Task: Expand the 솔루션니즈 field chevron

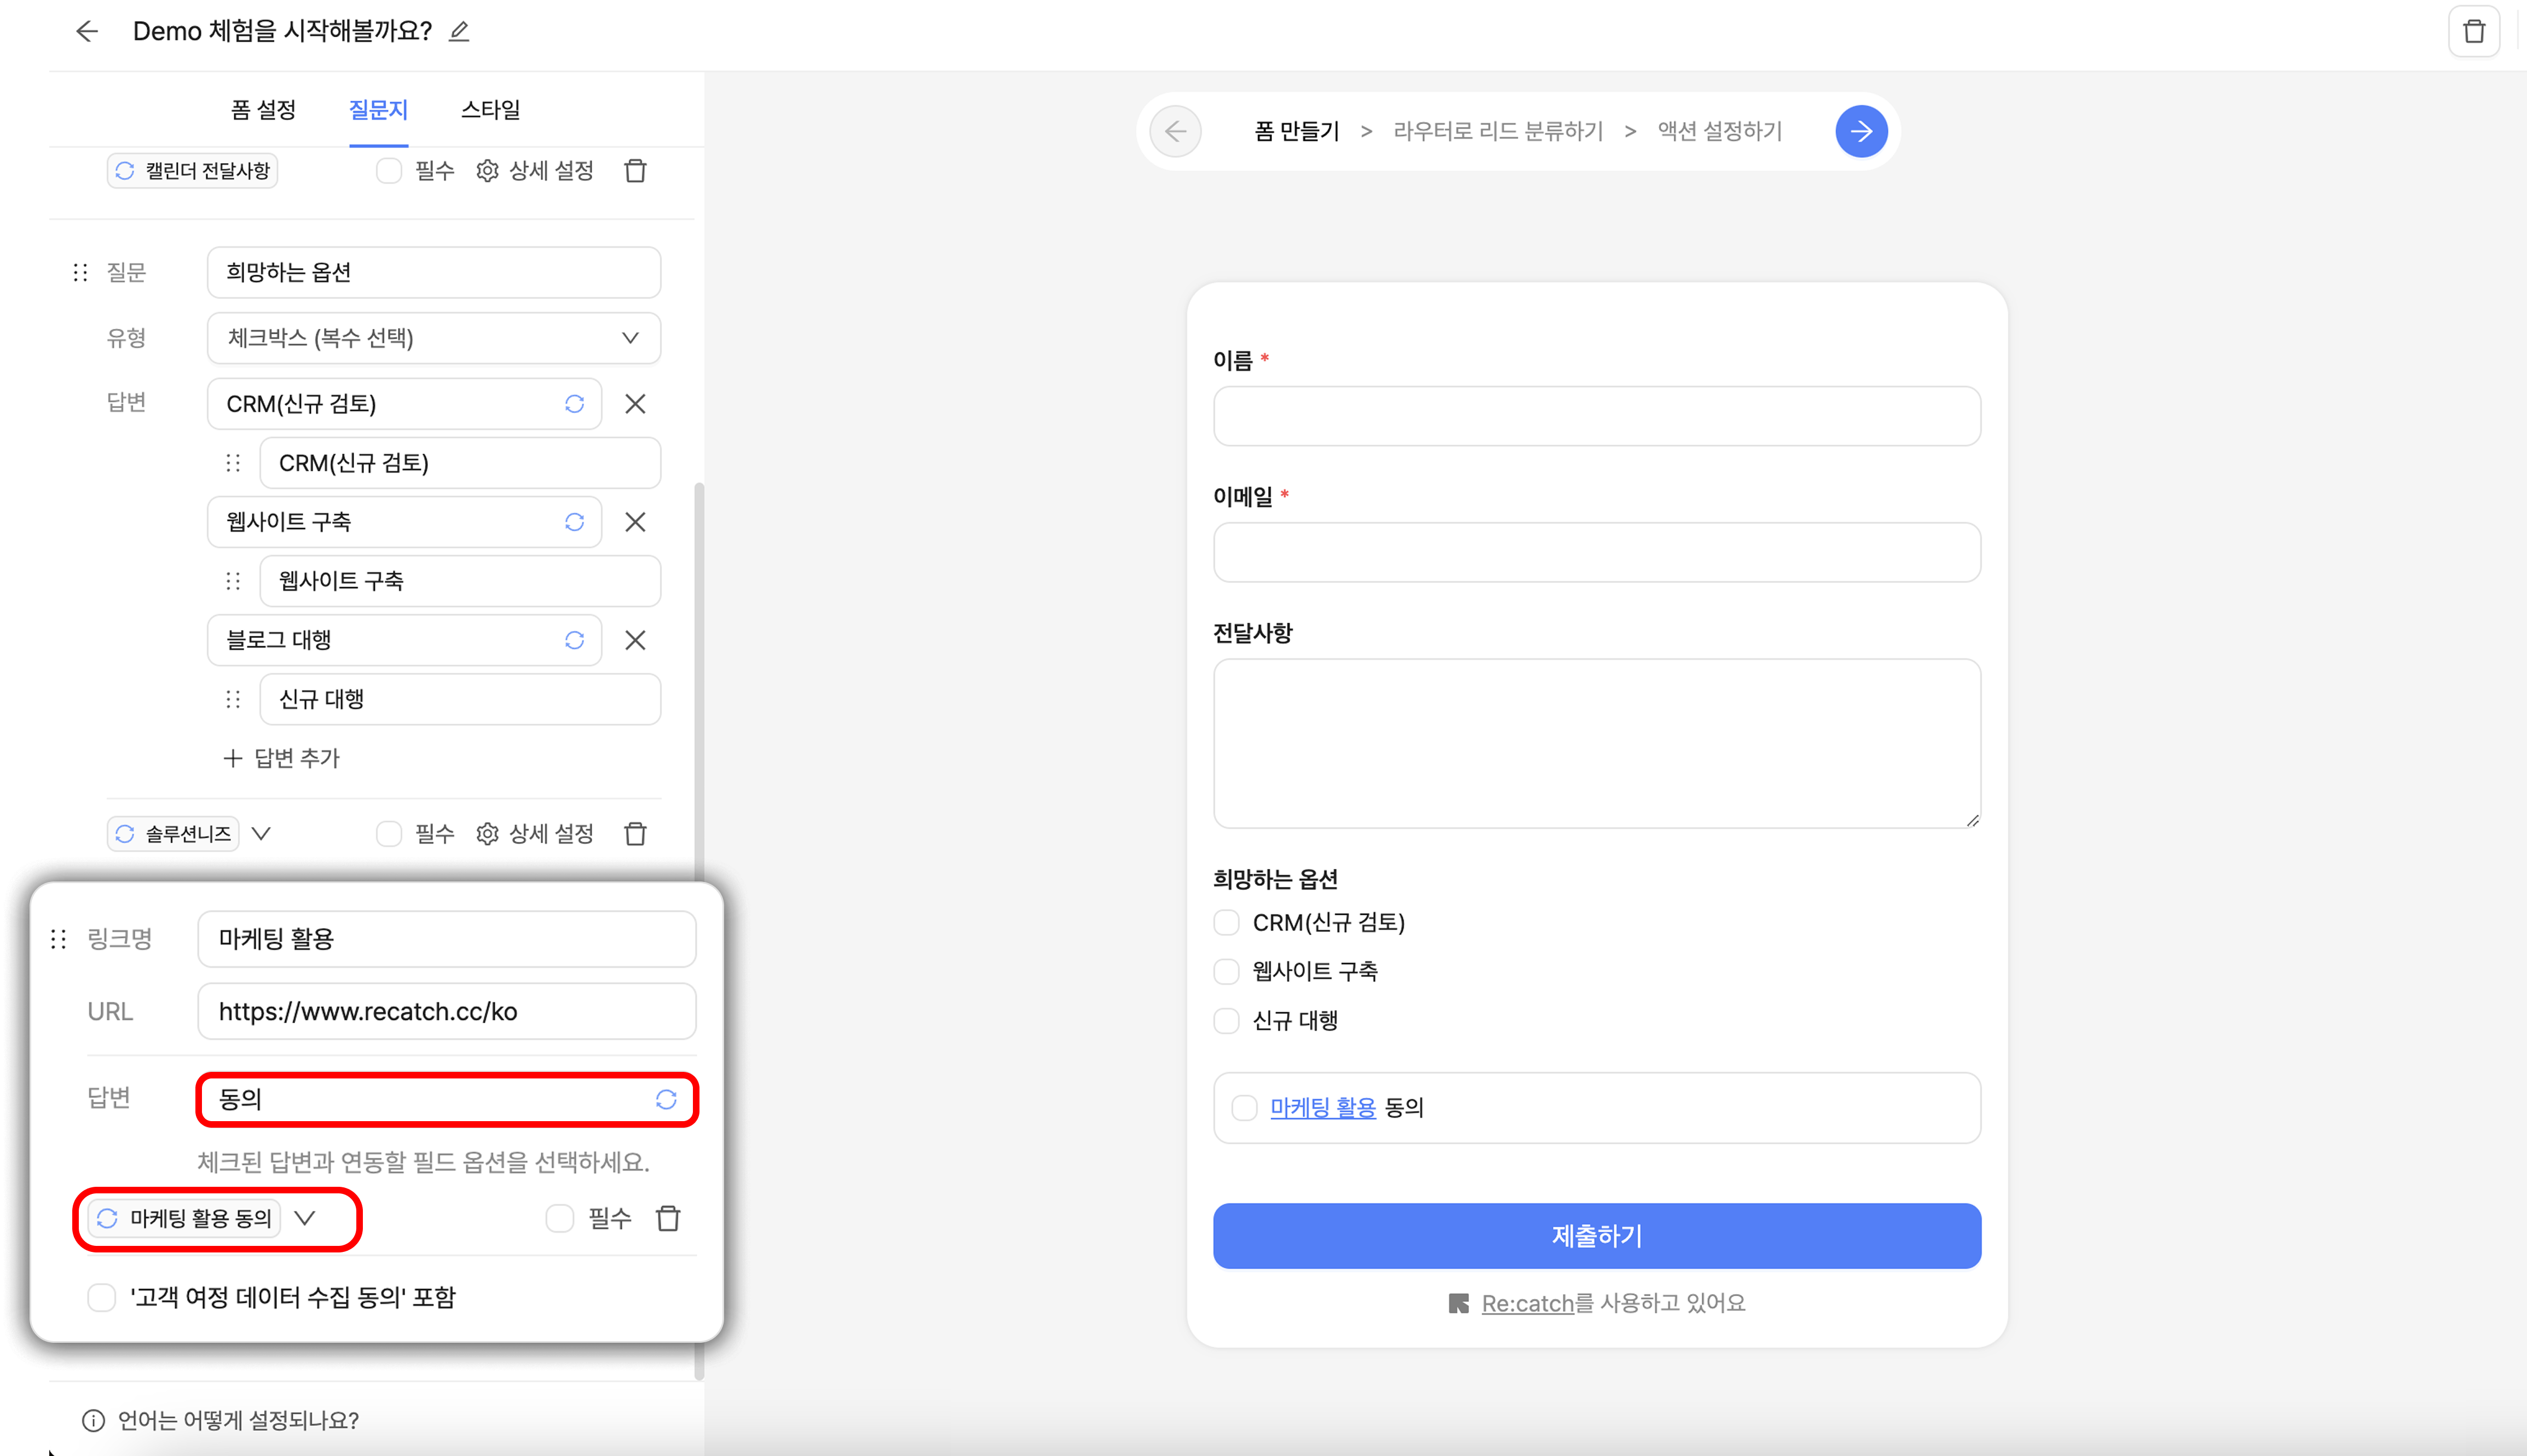Action: [x=262, y=834]
